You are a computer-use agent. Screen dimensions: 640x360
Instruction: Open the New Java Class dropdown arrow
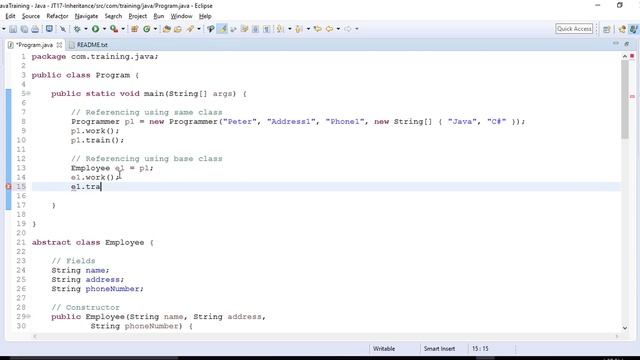[x=156, y=29]
